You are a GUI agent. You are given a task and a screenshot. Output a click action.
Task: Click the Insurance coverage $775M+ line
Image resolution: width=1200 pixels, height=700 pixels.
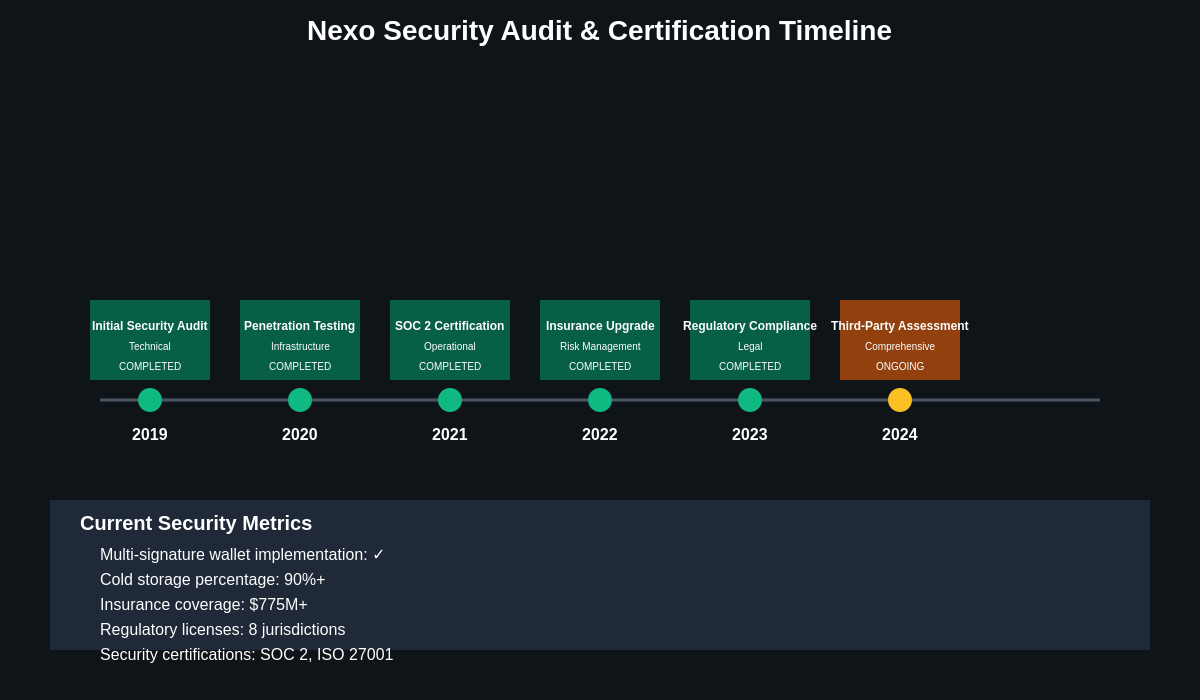(x=204, y=605)
